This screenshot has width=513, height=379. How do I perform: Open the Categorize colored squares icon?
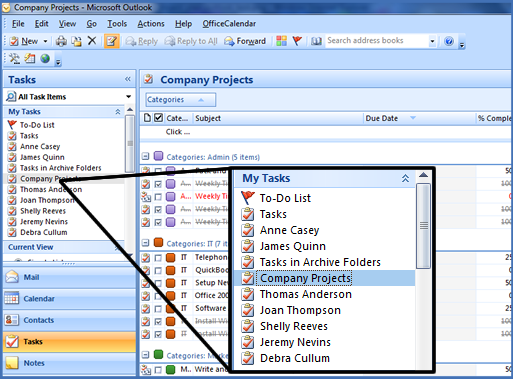281,41
